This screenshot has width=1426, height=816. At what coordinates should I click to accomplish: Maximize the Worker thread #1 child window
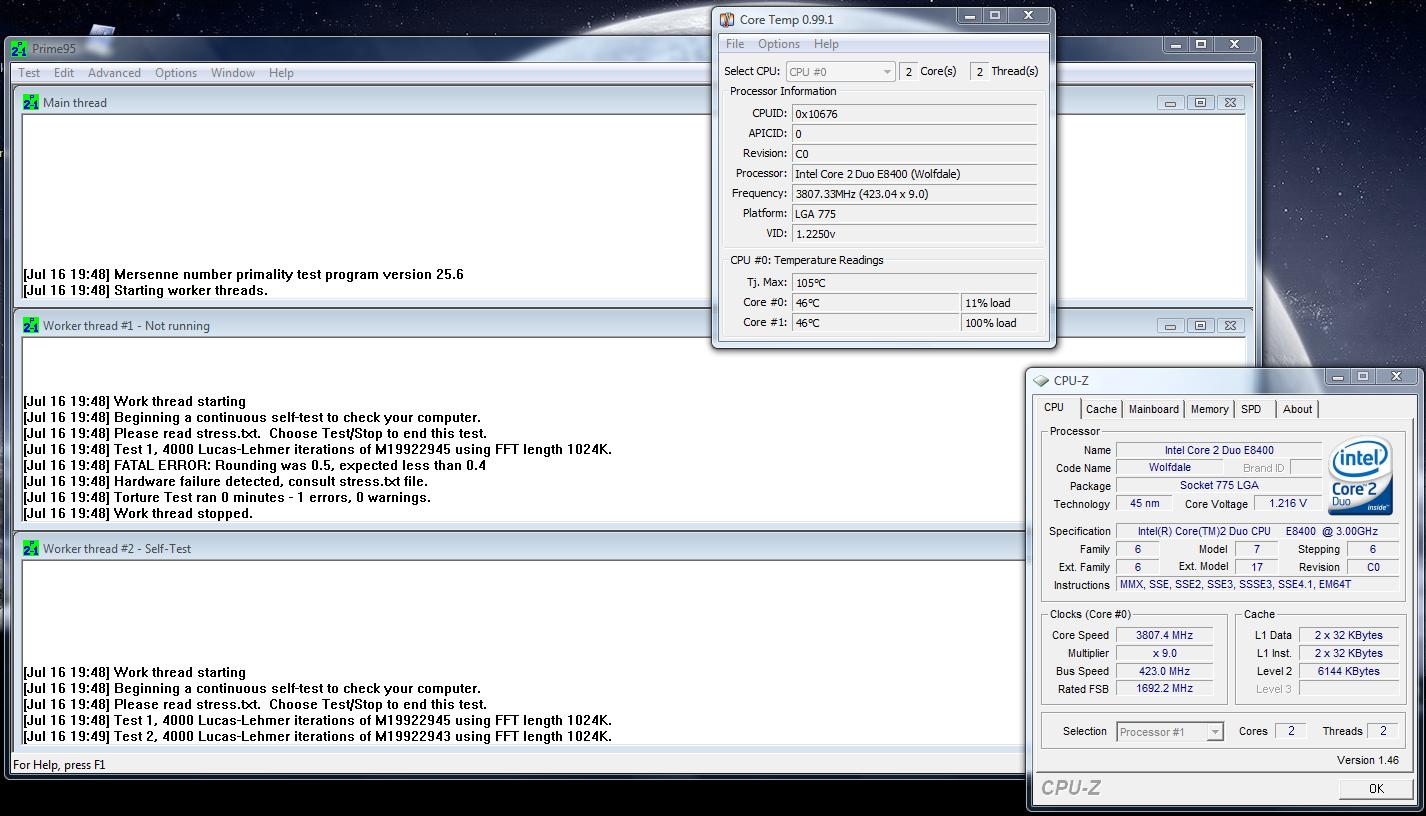[x=1201, y=326]
